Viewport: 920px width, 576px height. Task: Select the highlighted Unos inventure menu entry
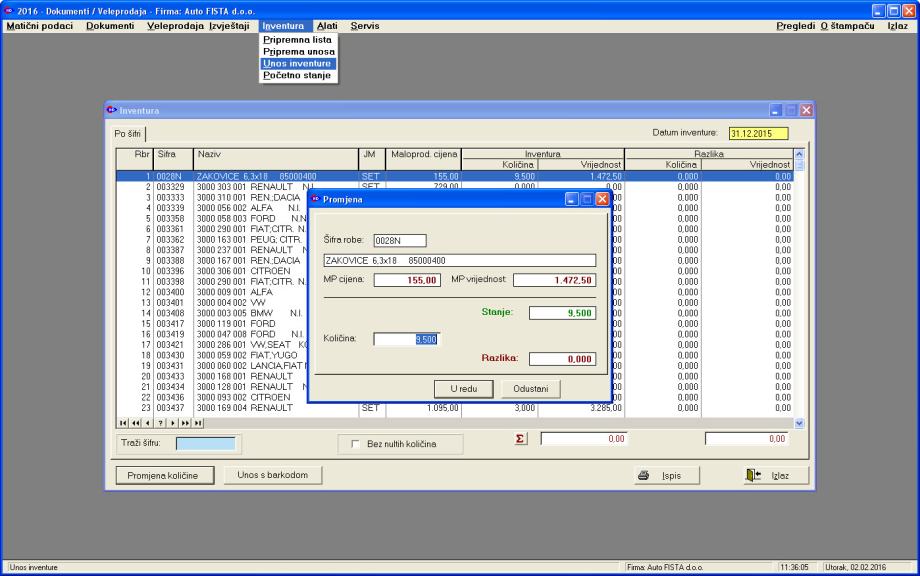297,63
